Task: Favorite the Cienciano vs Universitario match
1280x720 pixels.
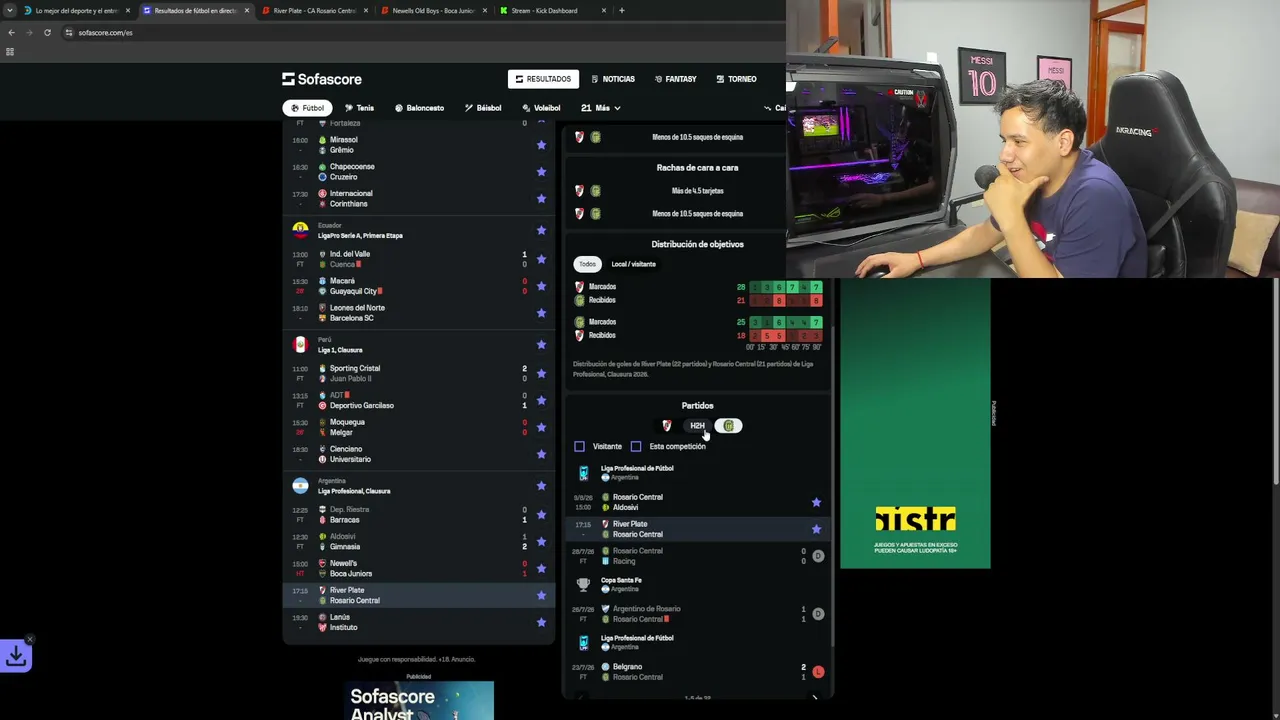Action: coord(541,454)
